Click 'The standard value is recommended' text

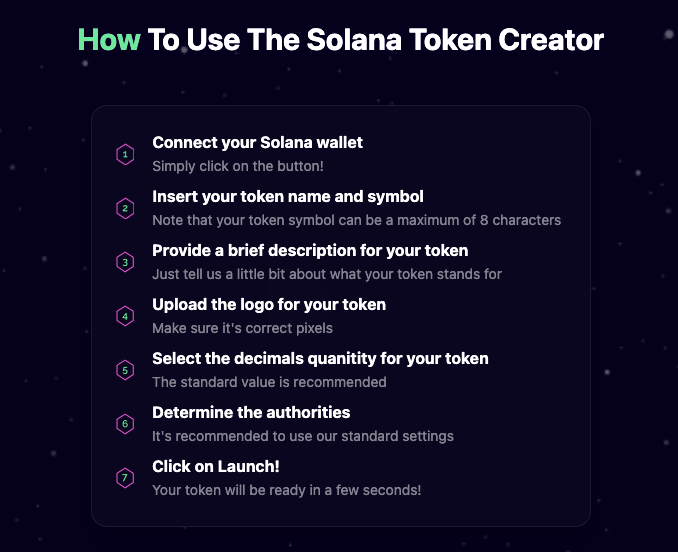269,382
